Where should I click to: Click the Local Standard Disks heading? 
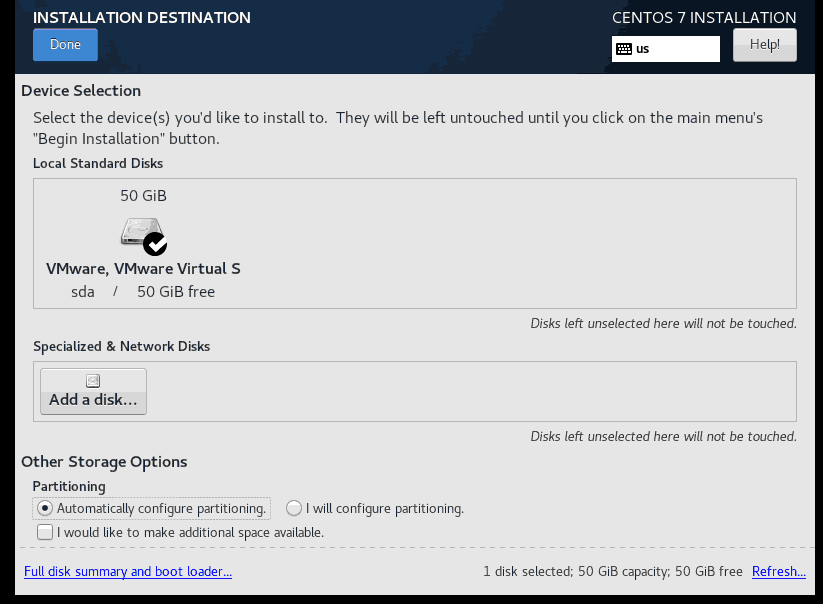pyautogui.click(x=98, y=164)
